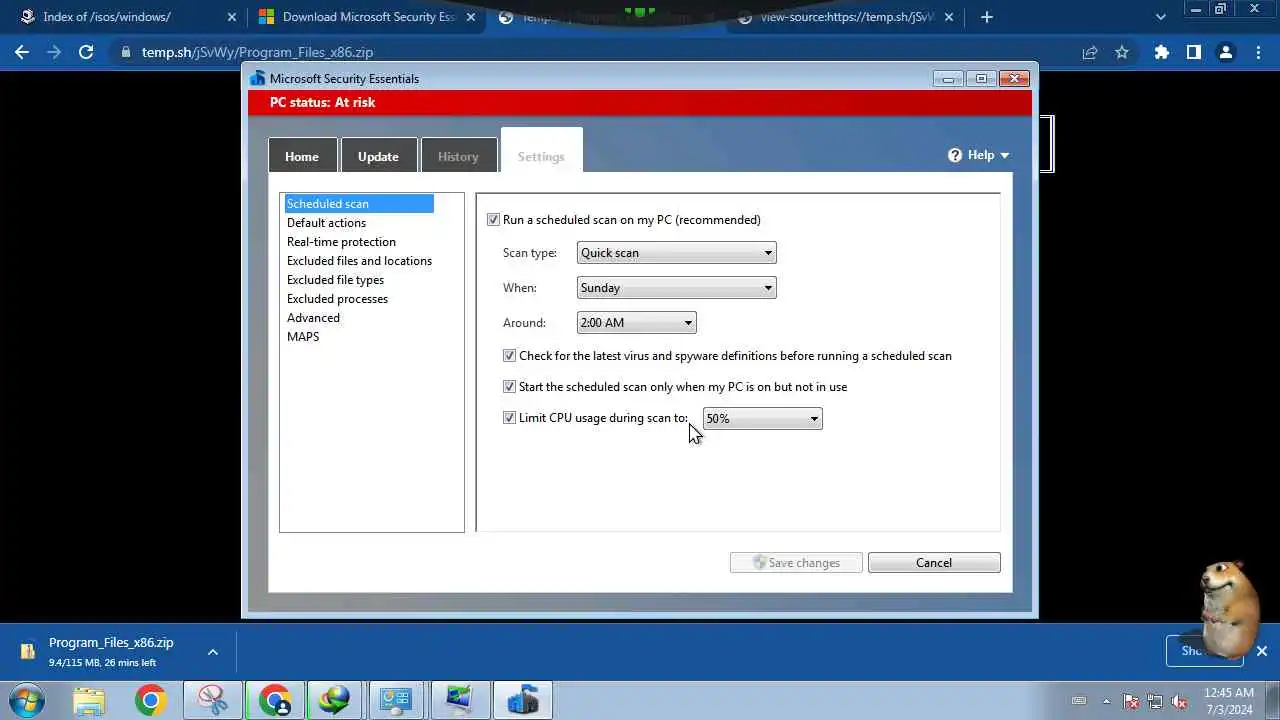Switch to Microsoft Security Essentials taskbar icon
This screenshot has width=1280, height=720.
523,701
